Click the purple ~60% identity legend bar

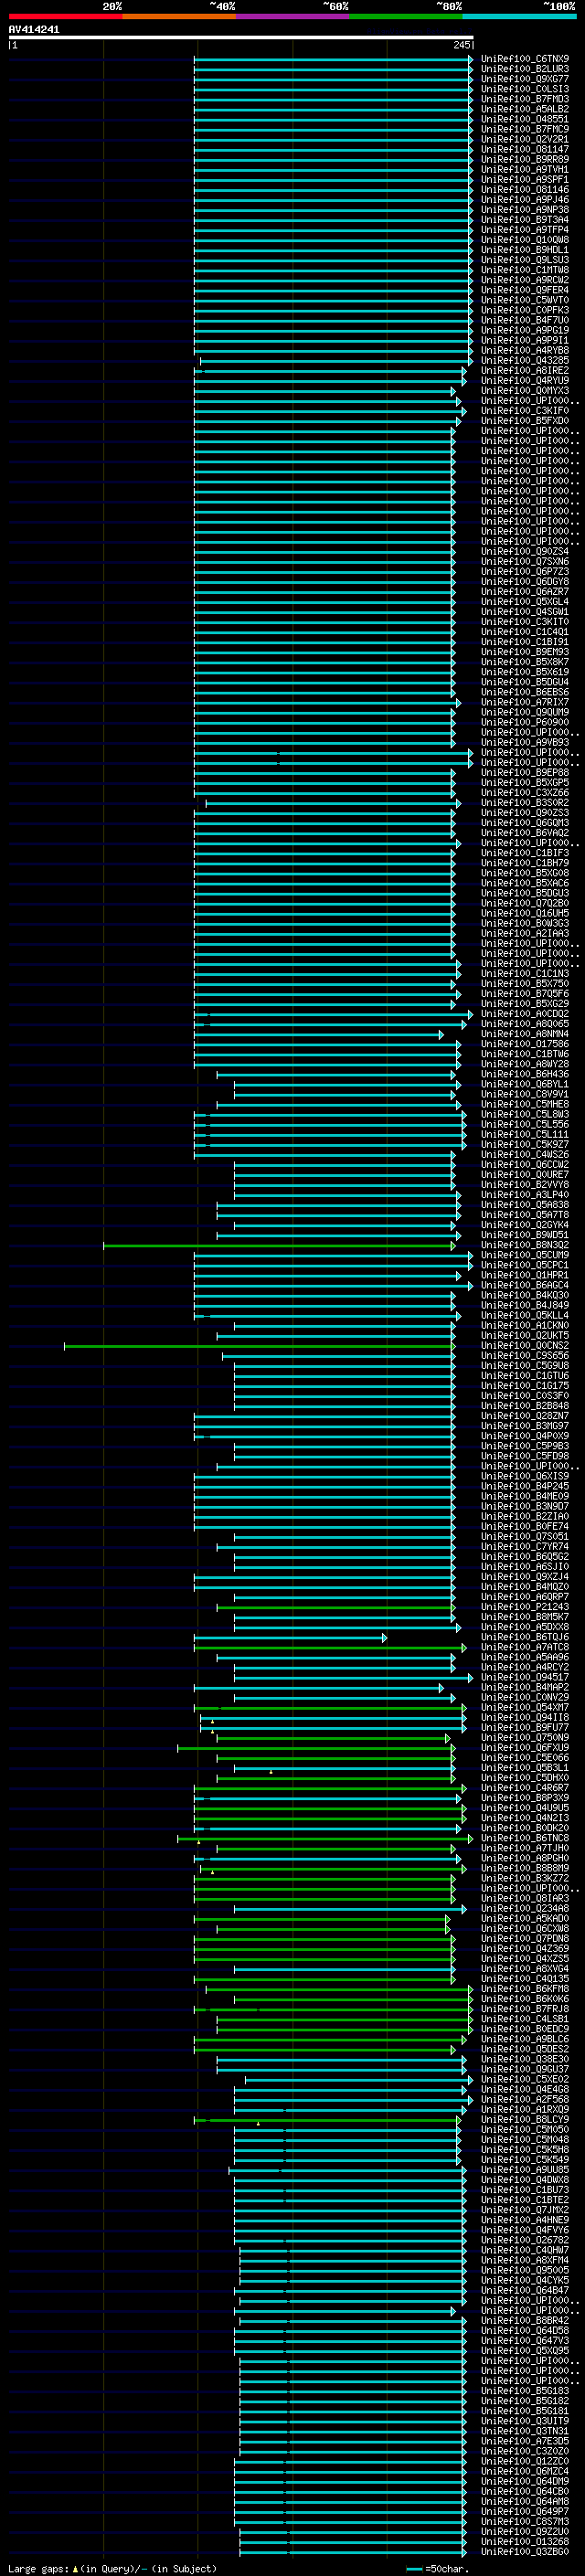(x=292, y=17)
